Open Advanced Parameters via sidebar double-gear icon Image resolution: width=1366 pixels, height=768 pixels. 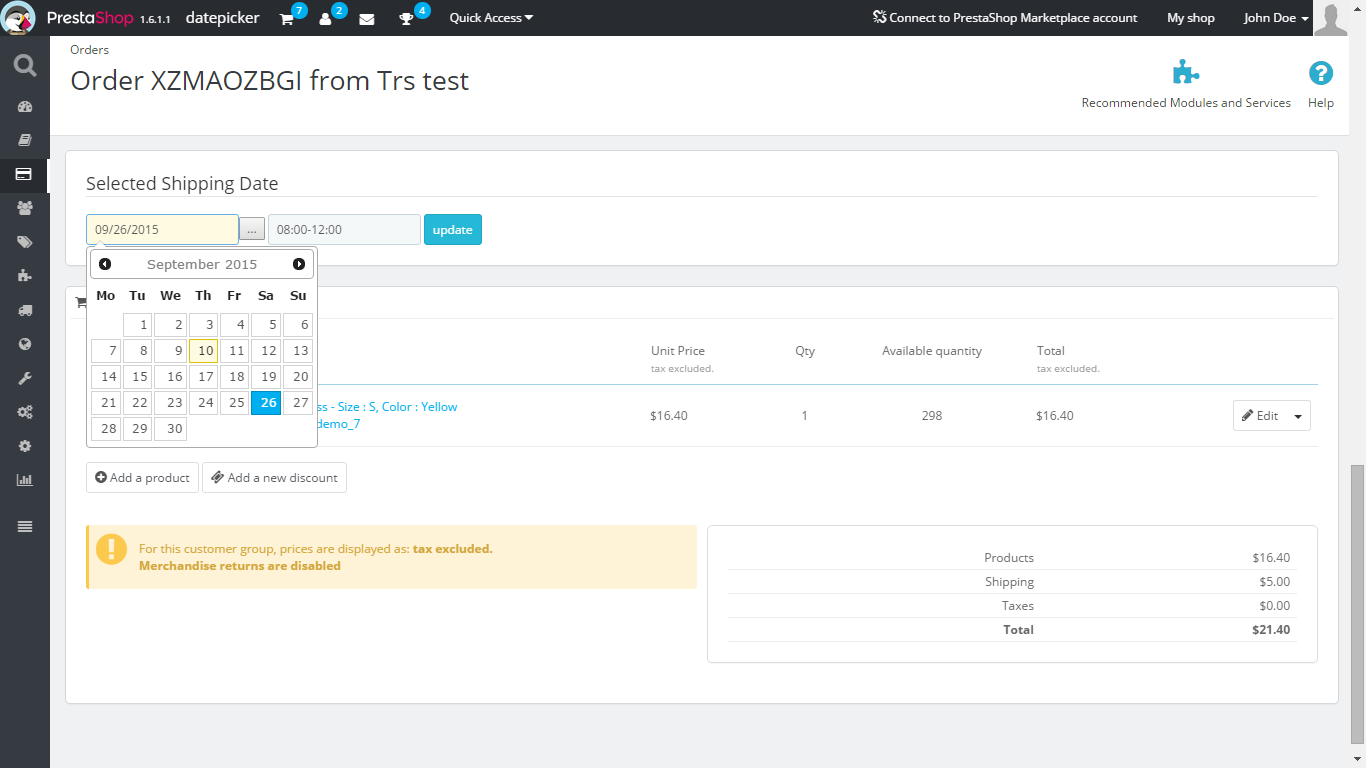25,412
